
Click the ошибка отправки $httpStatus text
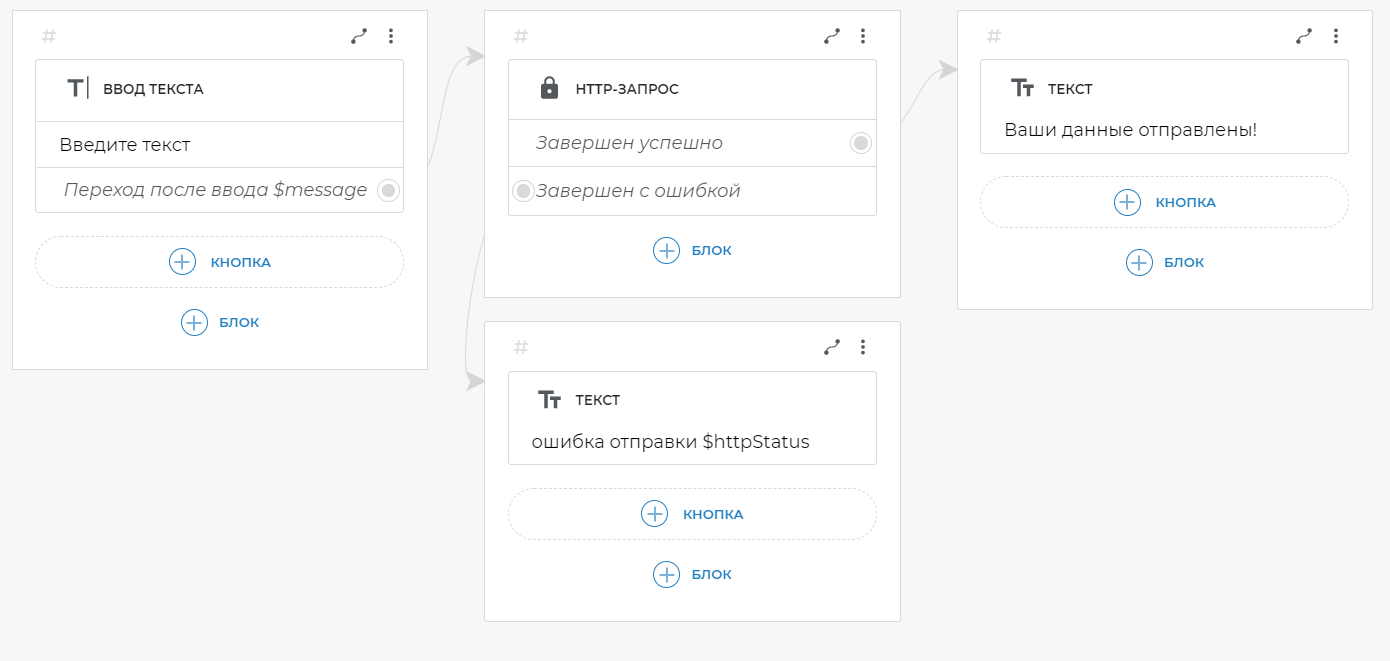tap(670, 442)
